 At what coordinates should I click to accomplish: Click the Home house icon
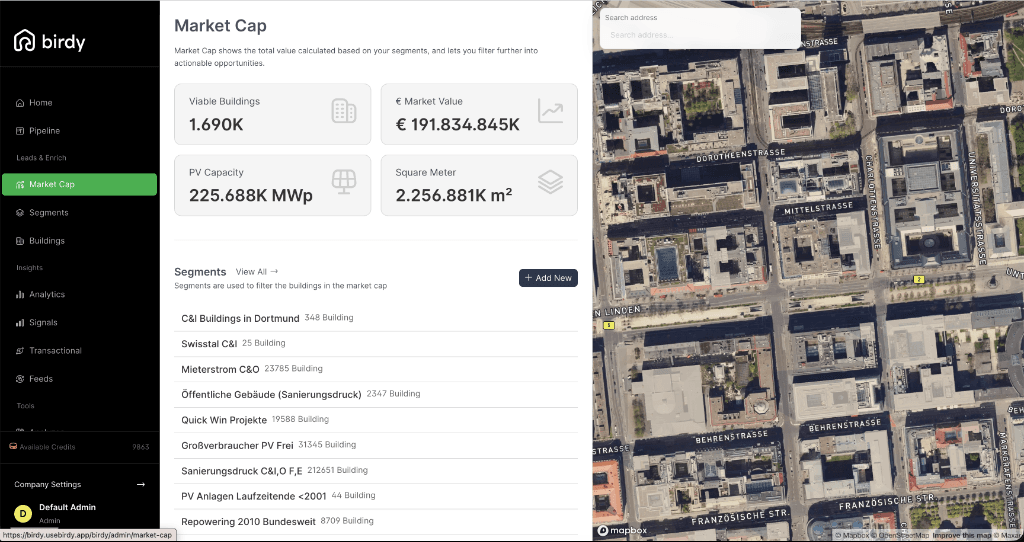pyautogui.click(x=20, y=103)
